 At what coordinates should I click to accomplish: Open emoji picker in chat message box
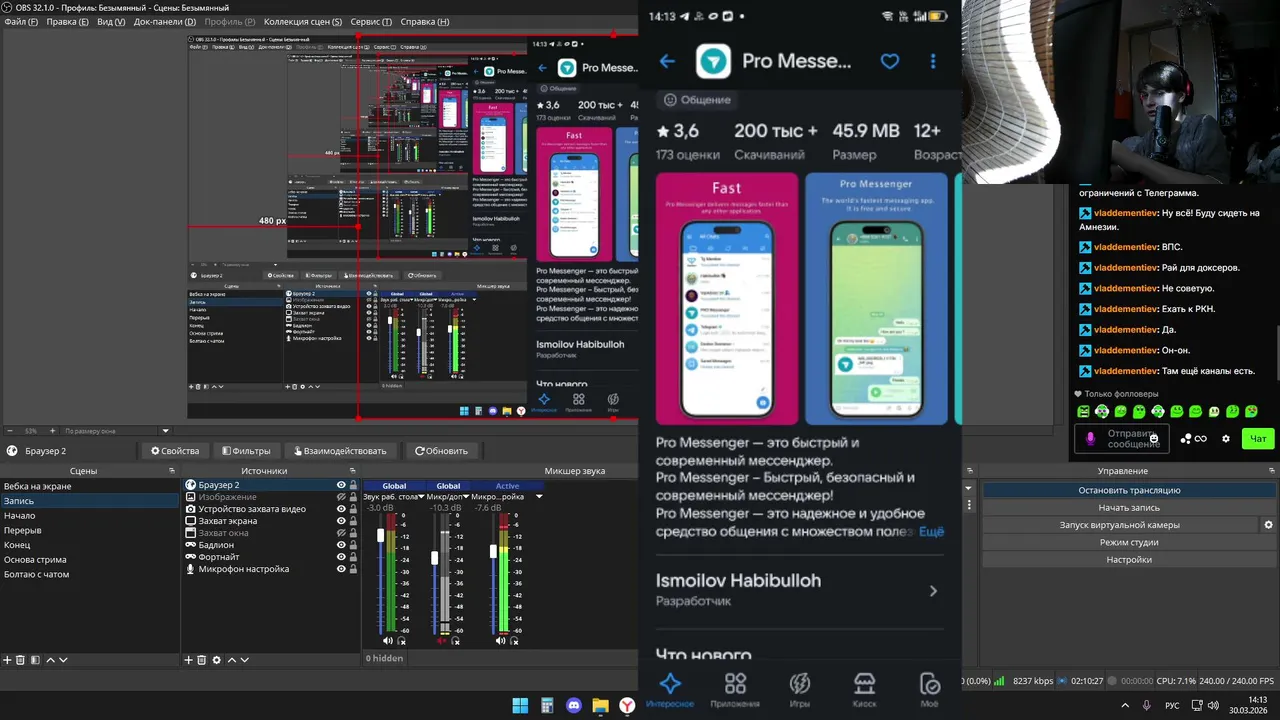click(1154, 438)
